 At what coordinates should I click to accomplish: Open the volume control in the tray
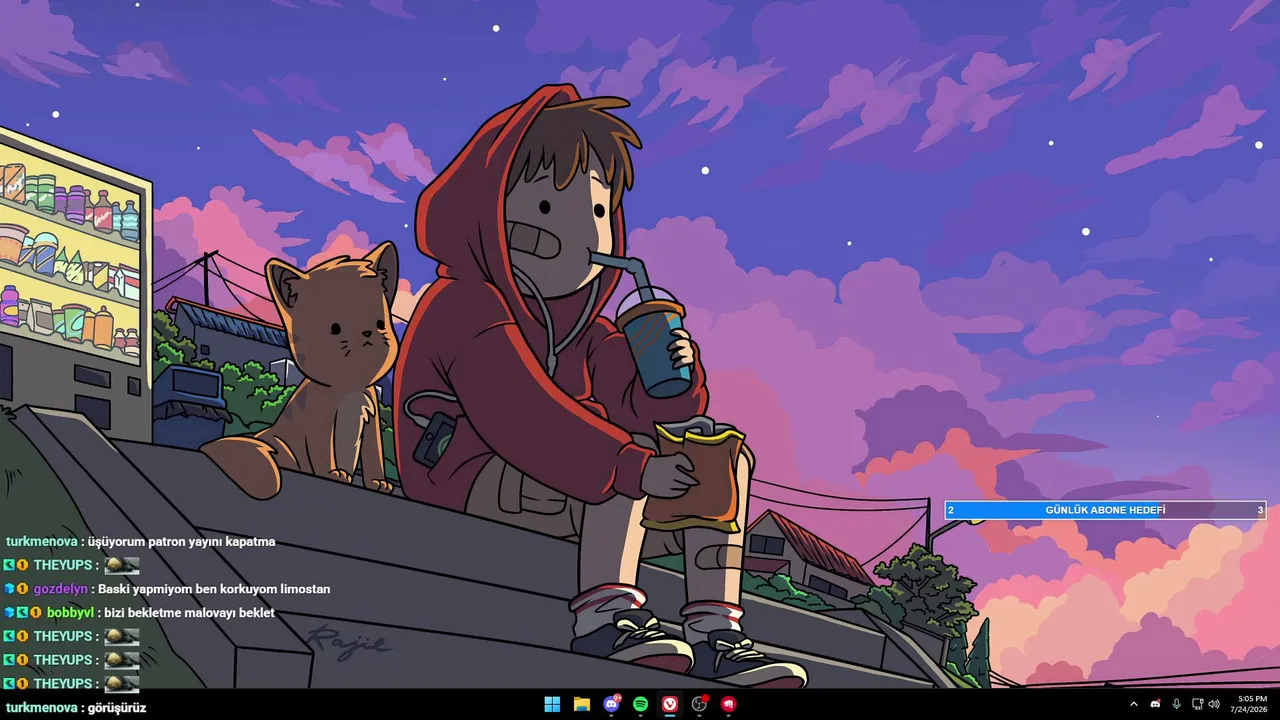(x=1214, y=704)
